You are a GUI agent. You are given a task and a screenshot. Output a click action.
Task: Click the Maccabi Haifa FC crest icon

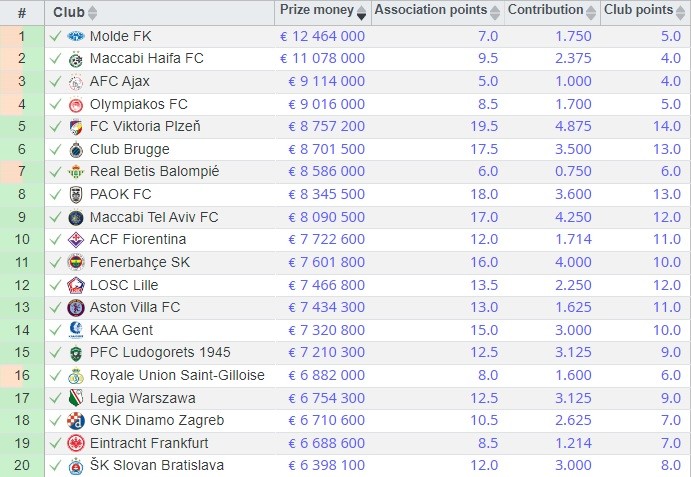pyautogui.click(x=76, y=59)
